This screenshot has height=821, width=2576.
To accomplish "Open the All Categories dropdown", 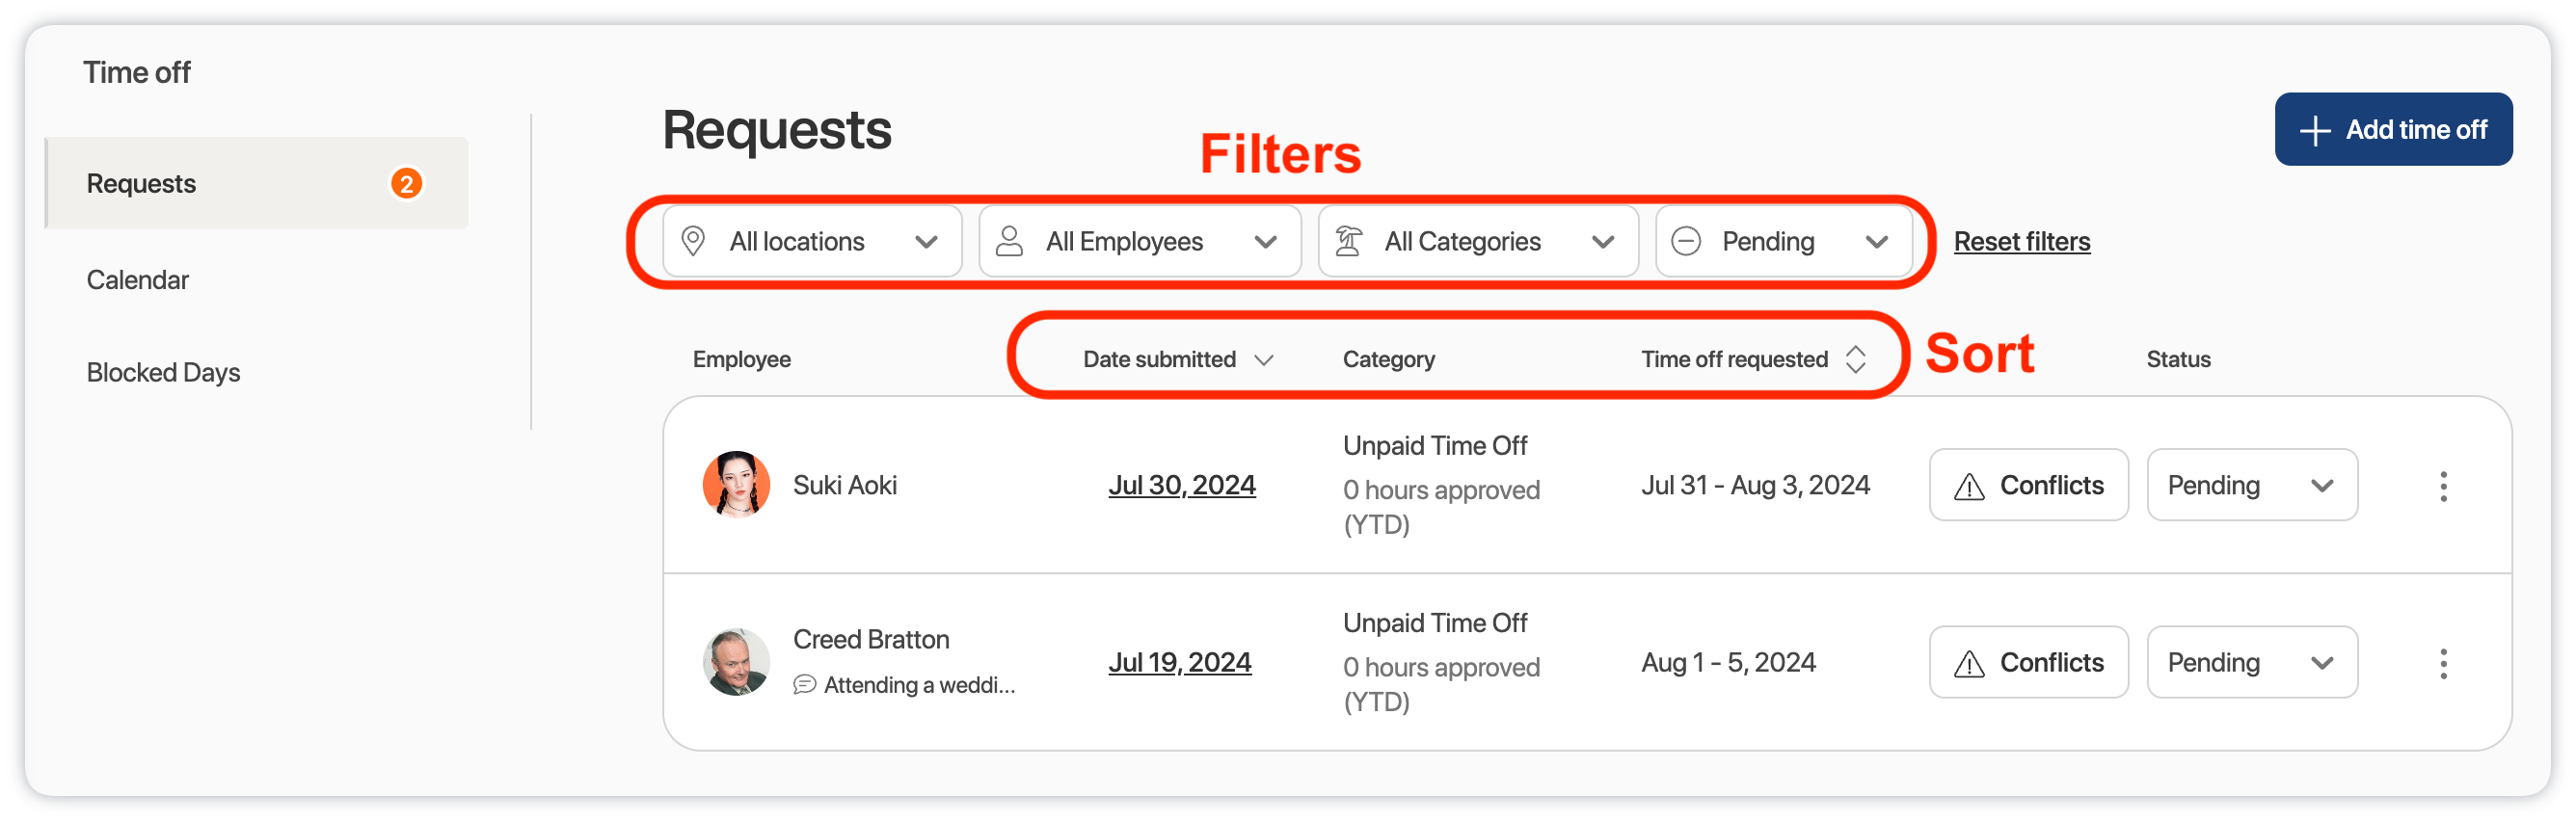I will 1477,242.
